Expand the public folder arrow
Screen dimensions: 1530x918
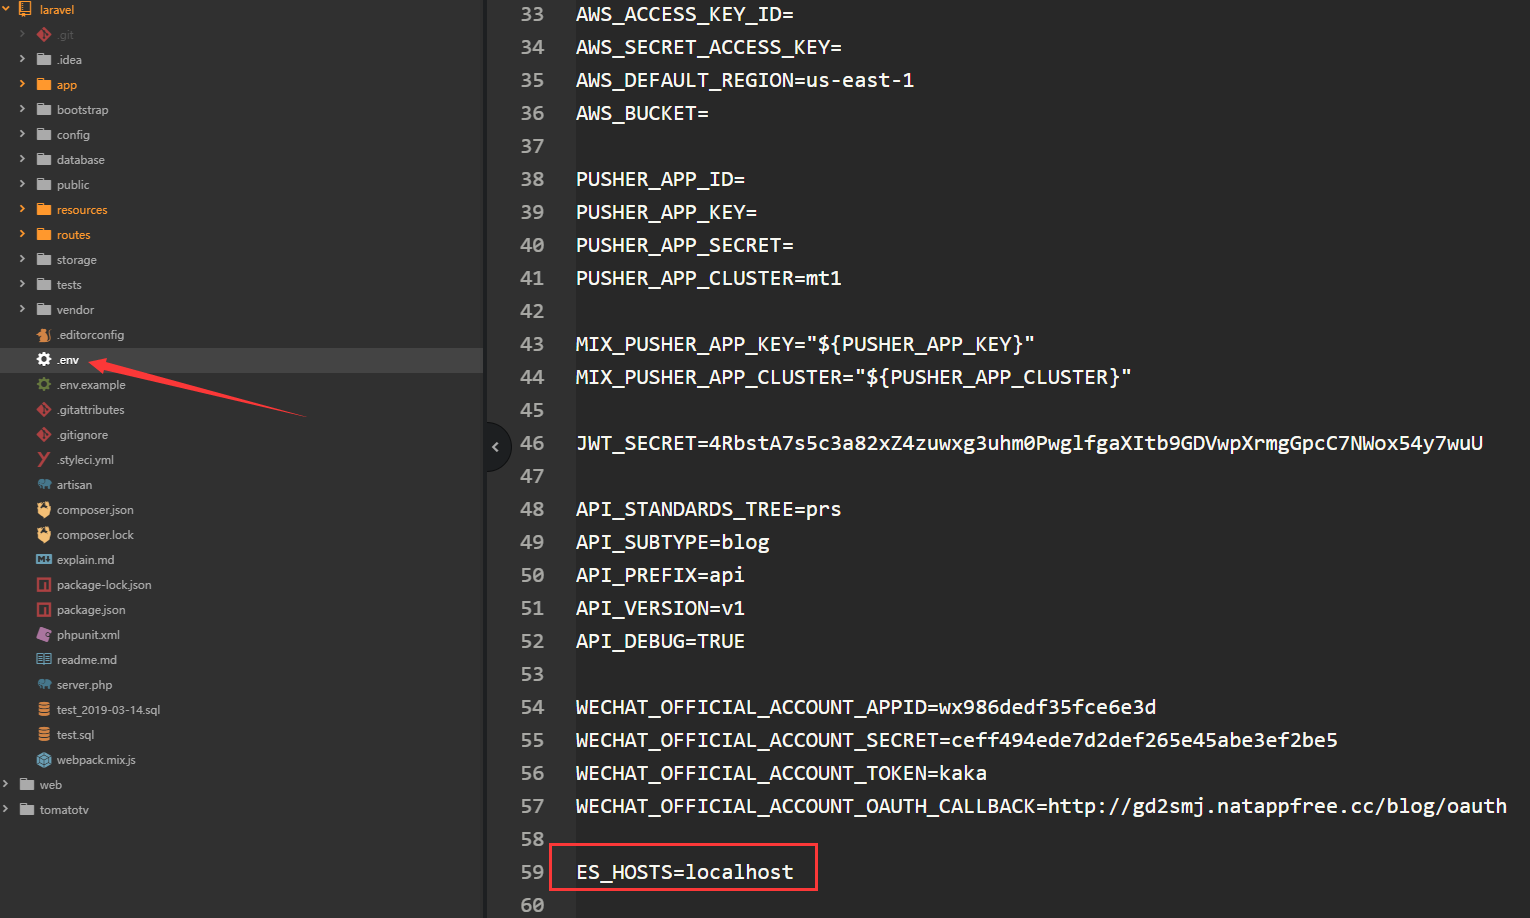click(x=23, y=184)
